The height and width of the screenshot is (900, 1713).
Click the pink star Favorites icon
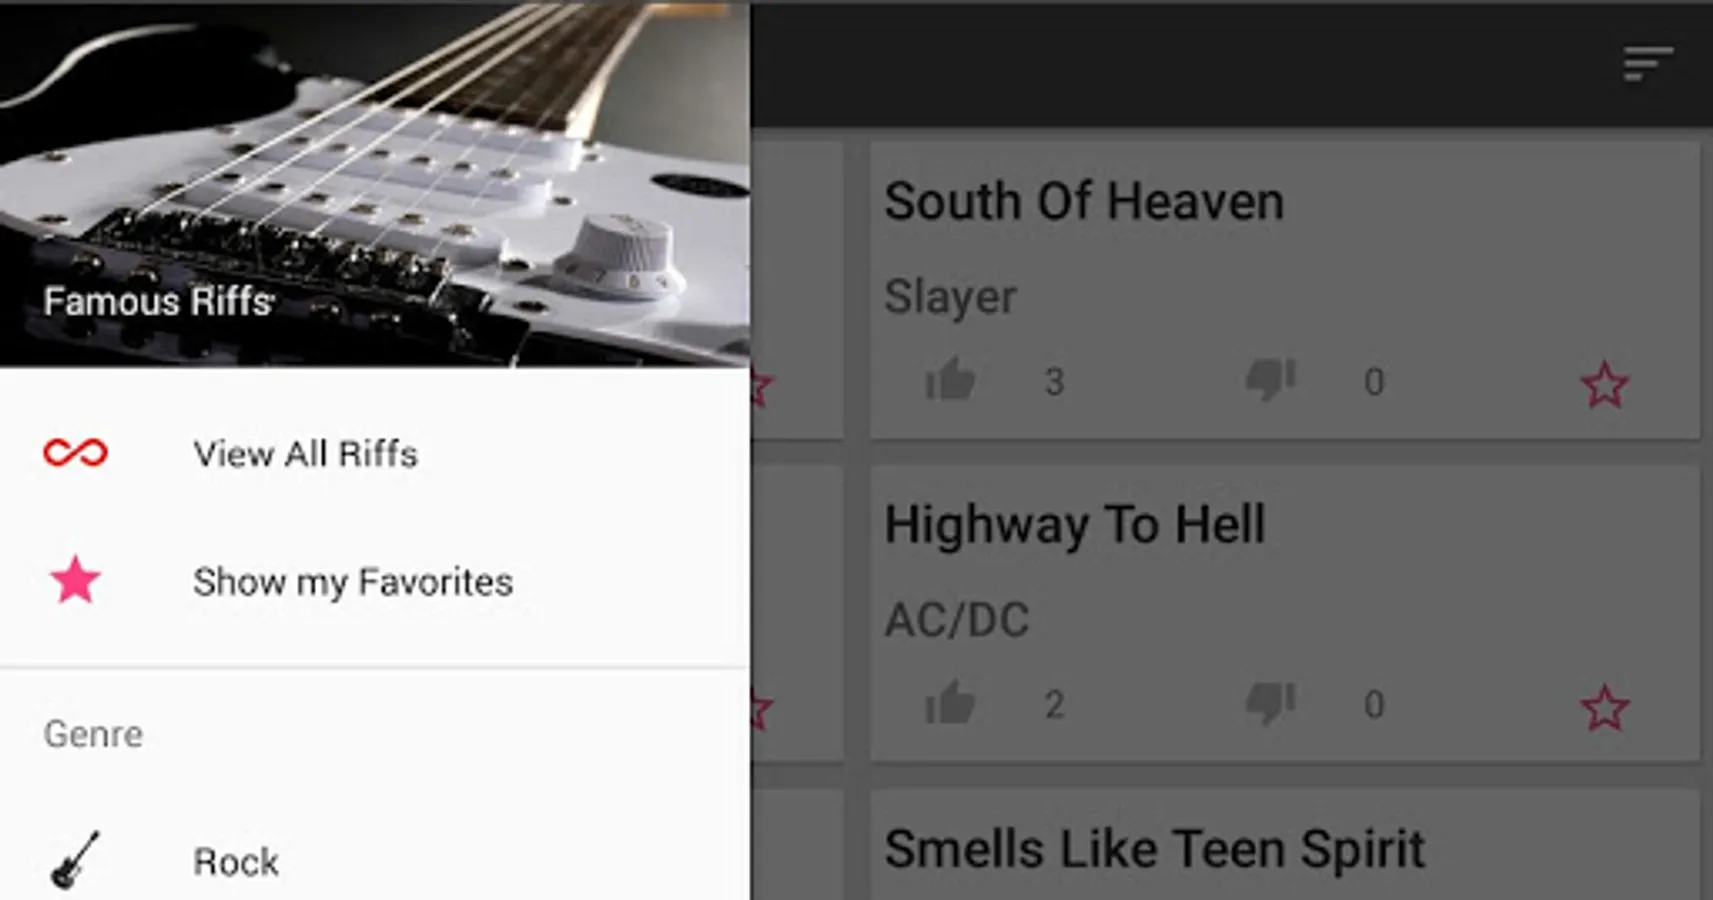(75, 581)
